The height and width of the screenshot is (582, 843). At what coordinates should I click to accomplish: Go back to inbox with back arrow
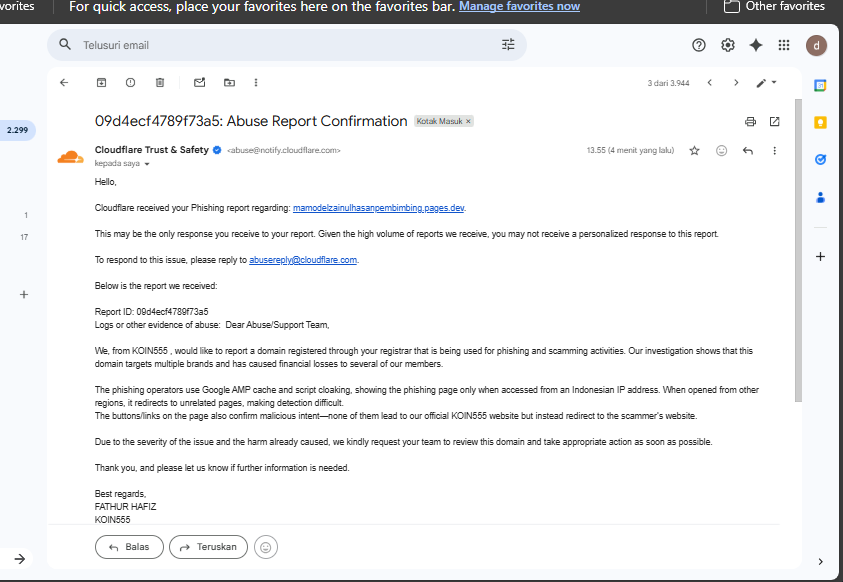tap(64, 82)
